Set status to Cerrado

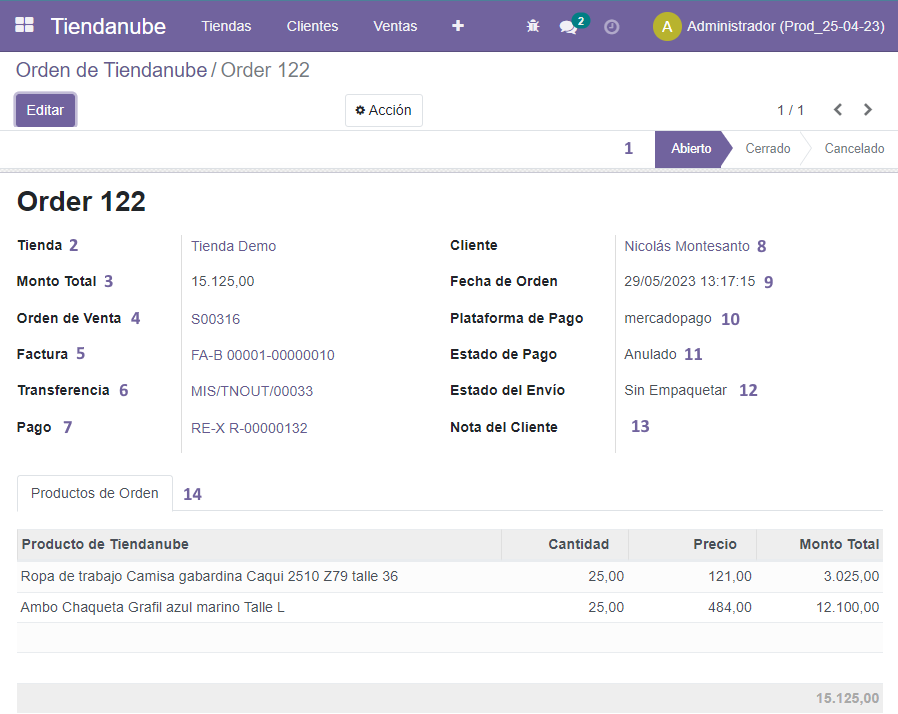pos(767,149)
